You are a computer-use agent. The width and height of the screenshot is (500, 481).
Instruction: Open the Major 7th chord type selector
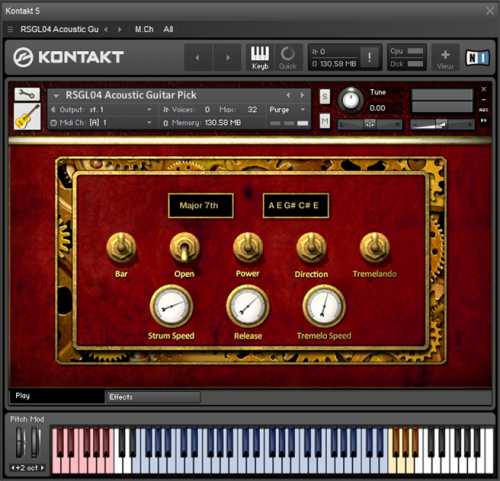tap(201, 205)
